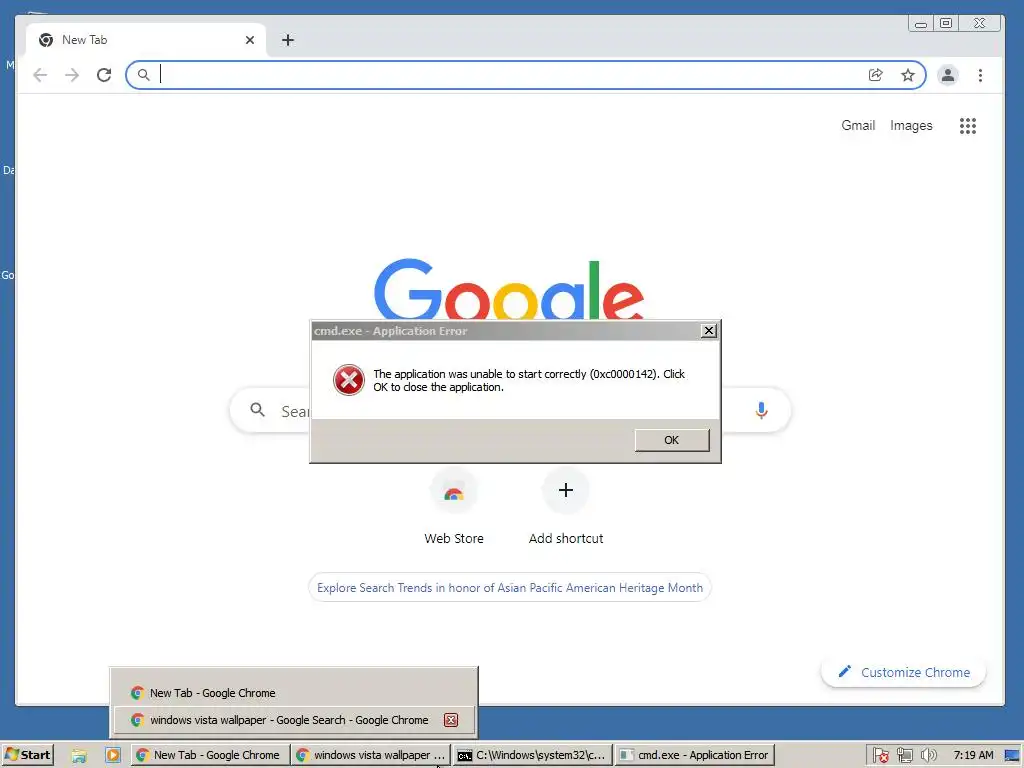The height and width of the screenshot is (768, 1024).
Task: Click the Google search input box
Action: pyautogui.click(x=509, y=410)
